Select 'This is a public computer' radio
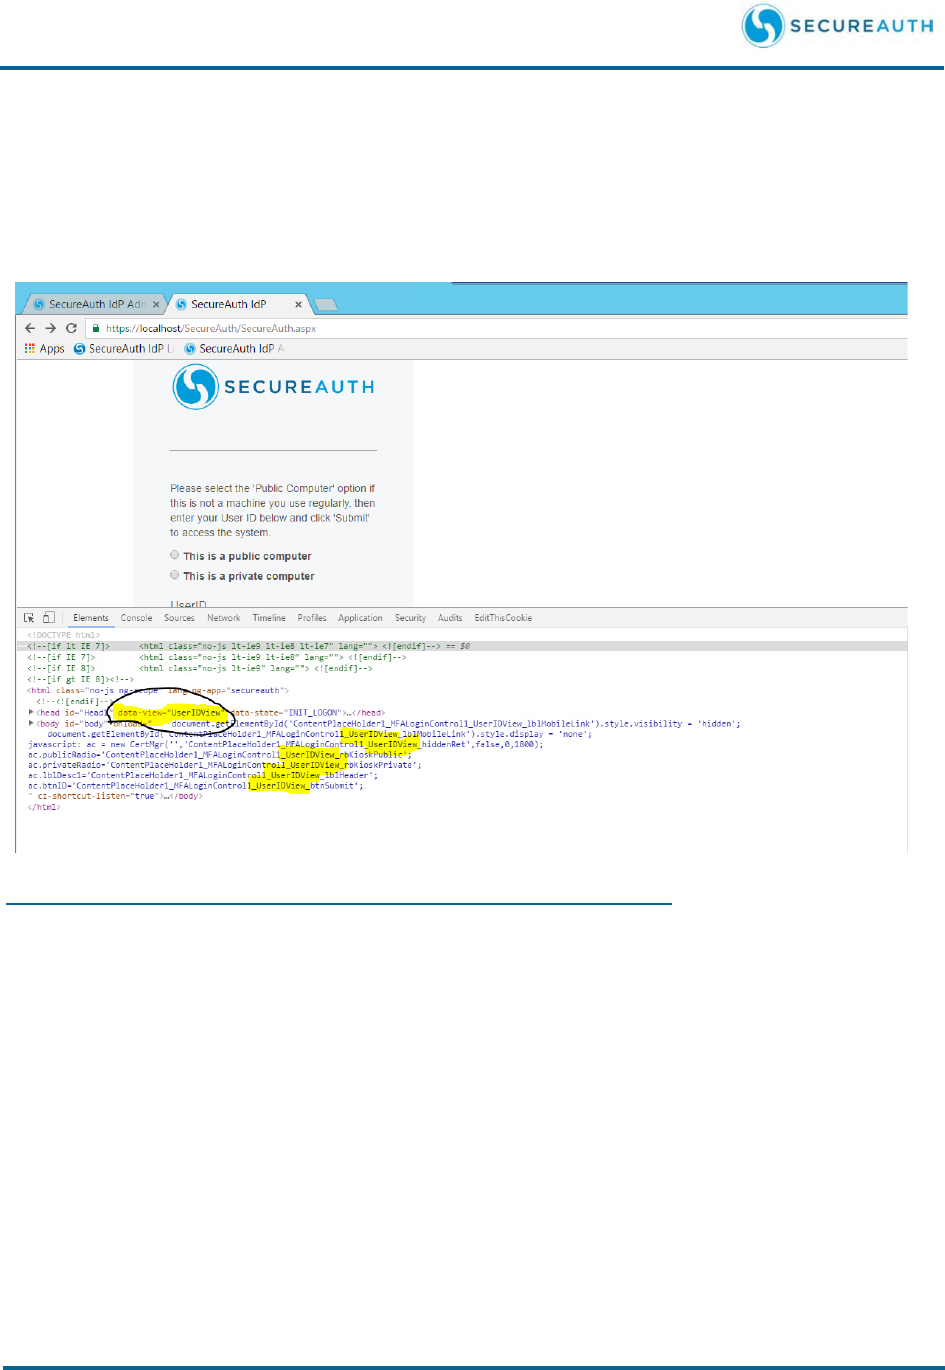 coord(174,555)
